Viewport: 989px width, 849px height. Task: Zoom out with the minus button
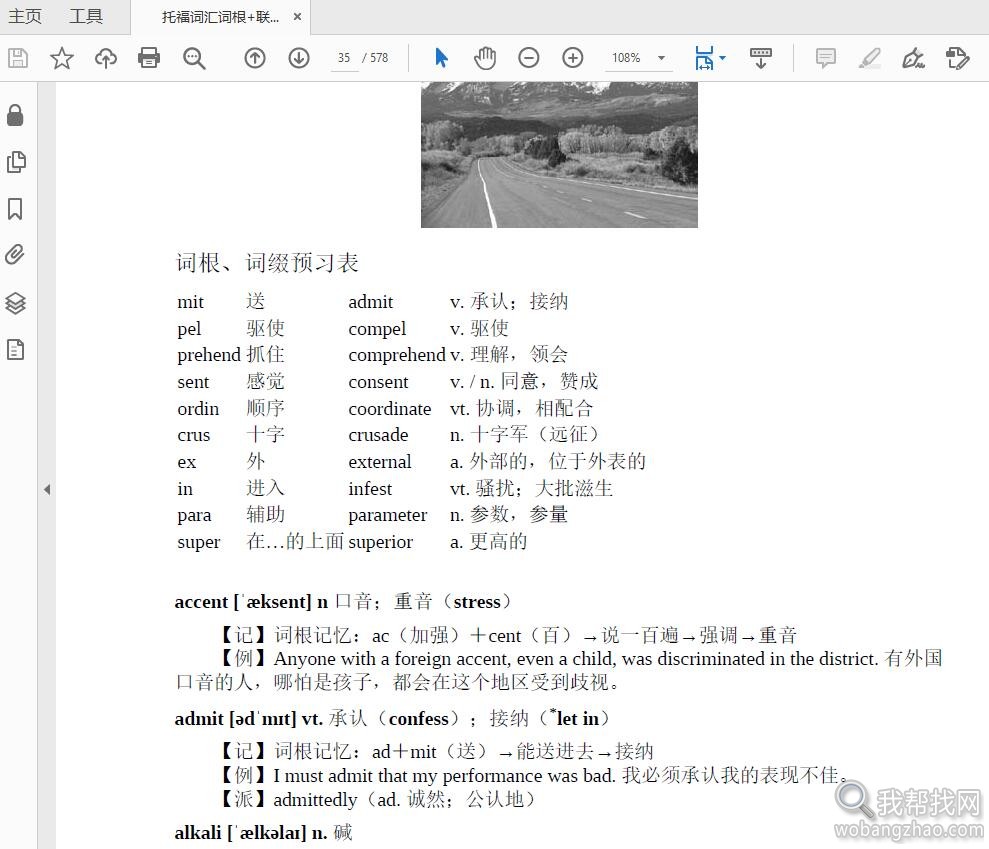pos(529,58)
